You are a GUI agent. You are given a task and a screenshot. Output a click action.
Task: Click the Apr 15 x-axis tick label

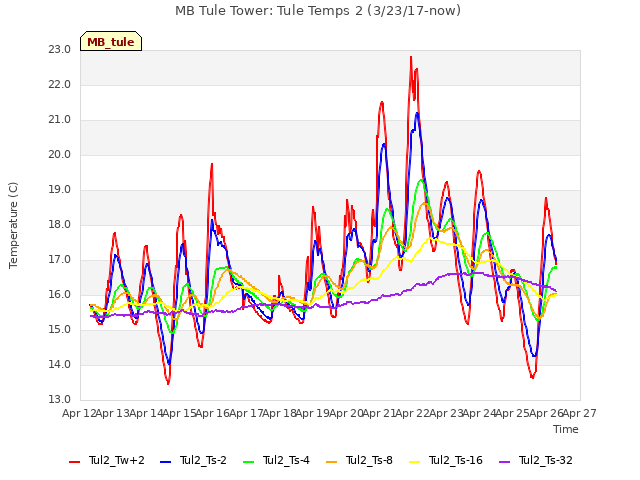pos(179,413)
